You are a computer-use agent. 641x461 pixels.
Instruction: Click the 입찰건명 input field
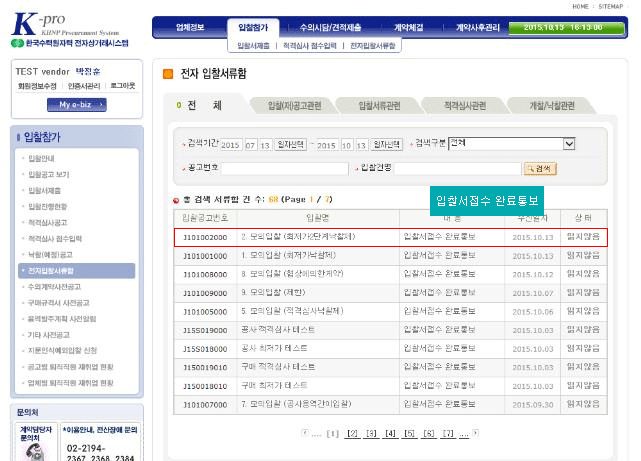point(456,169)
